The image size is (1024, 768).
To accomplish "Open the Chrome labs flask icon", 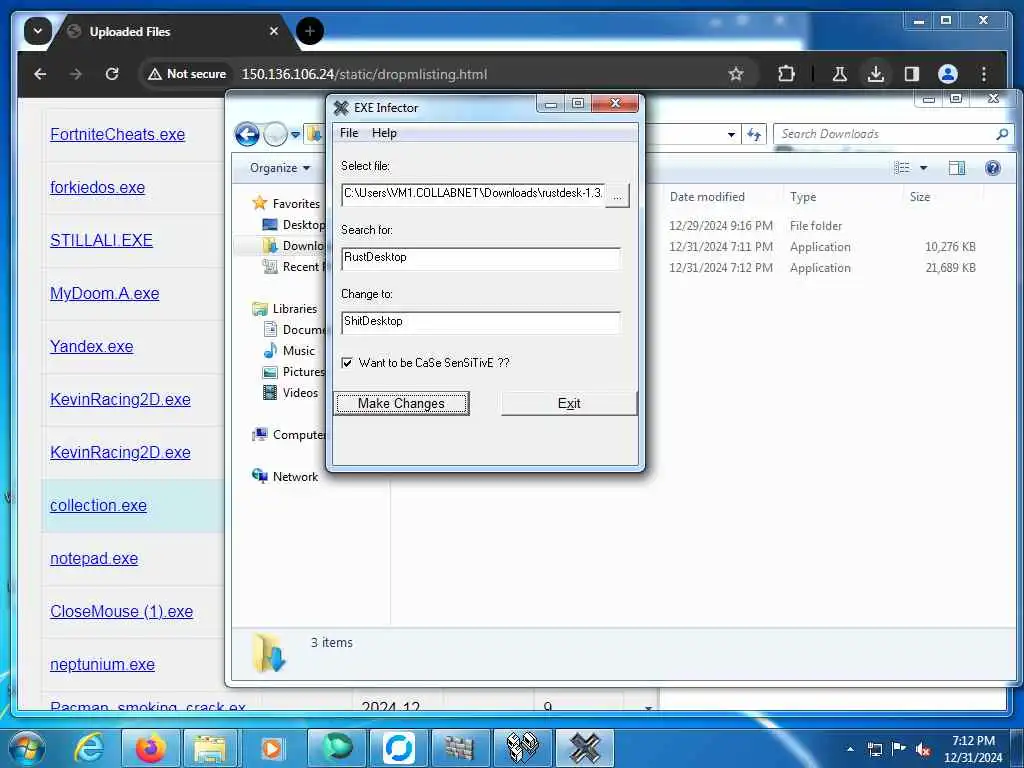I will [x=840, y=74].
